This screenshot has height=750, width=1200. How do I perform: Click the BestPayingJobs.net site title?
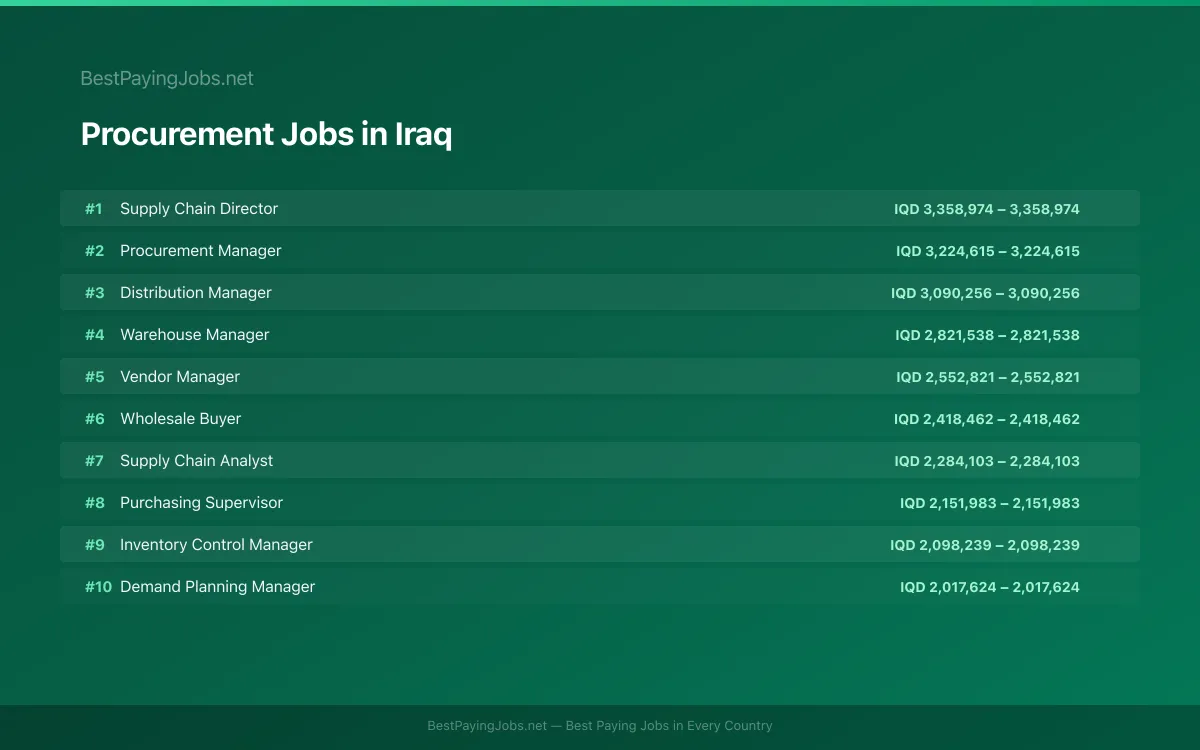pos(167,78)
